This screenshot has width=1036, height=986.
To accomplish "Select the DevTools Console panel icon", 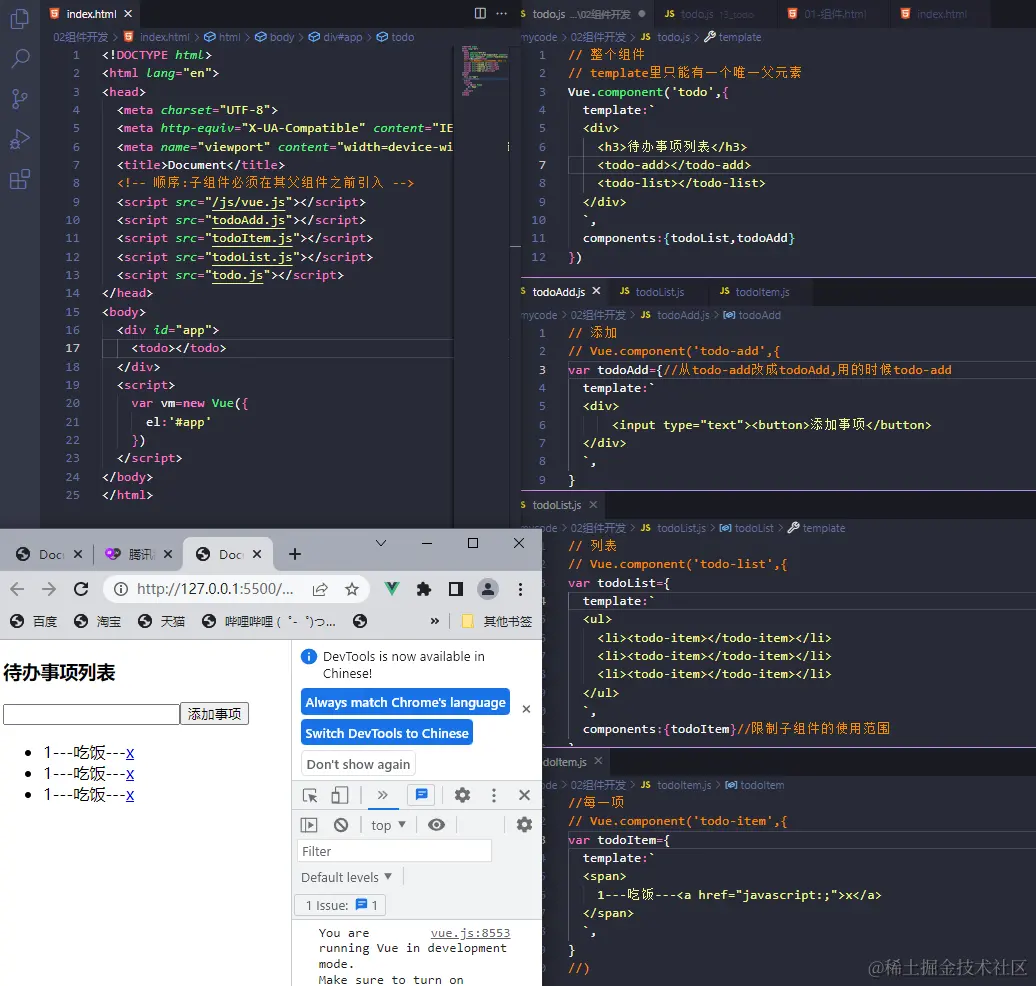I will click(x=421, y=795).
